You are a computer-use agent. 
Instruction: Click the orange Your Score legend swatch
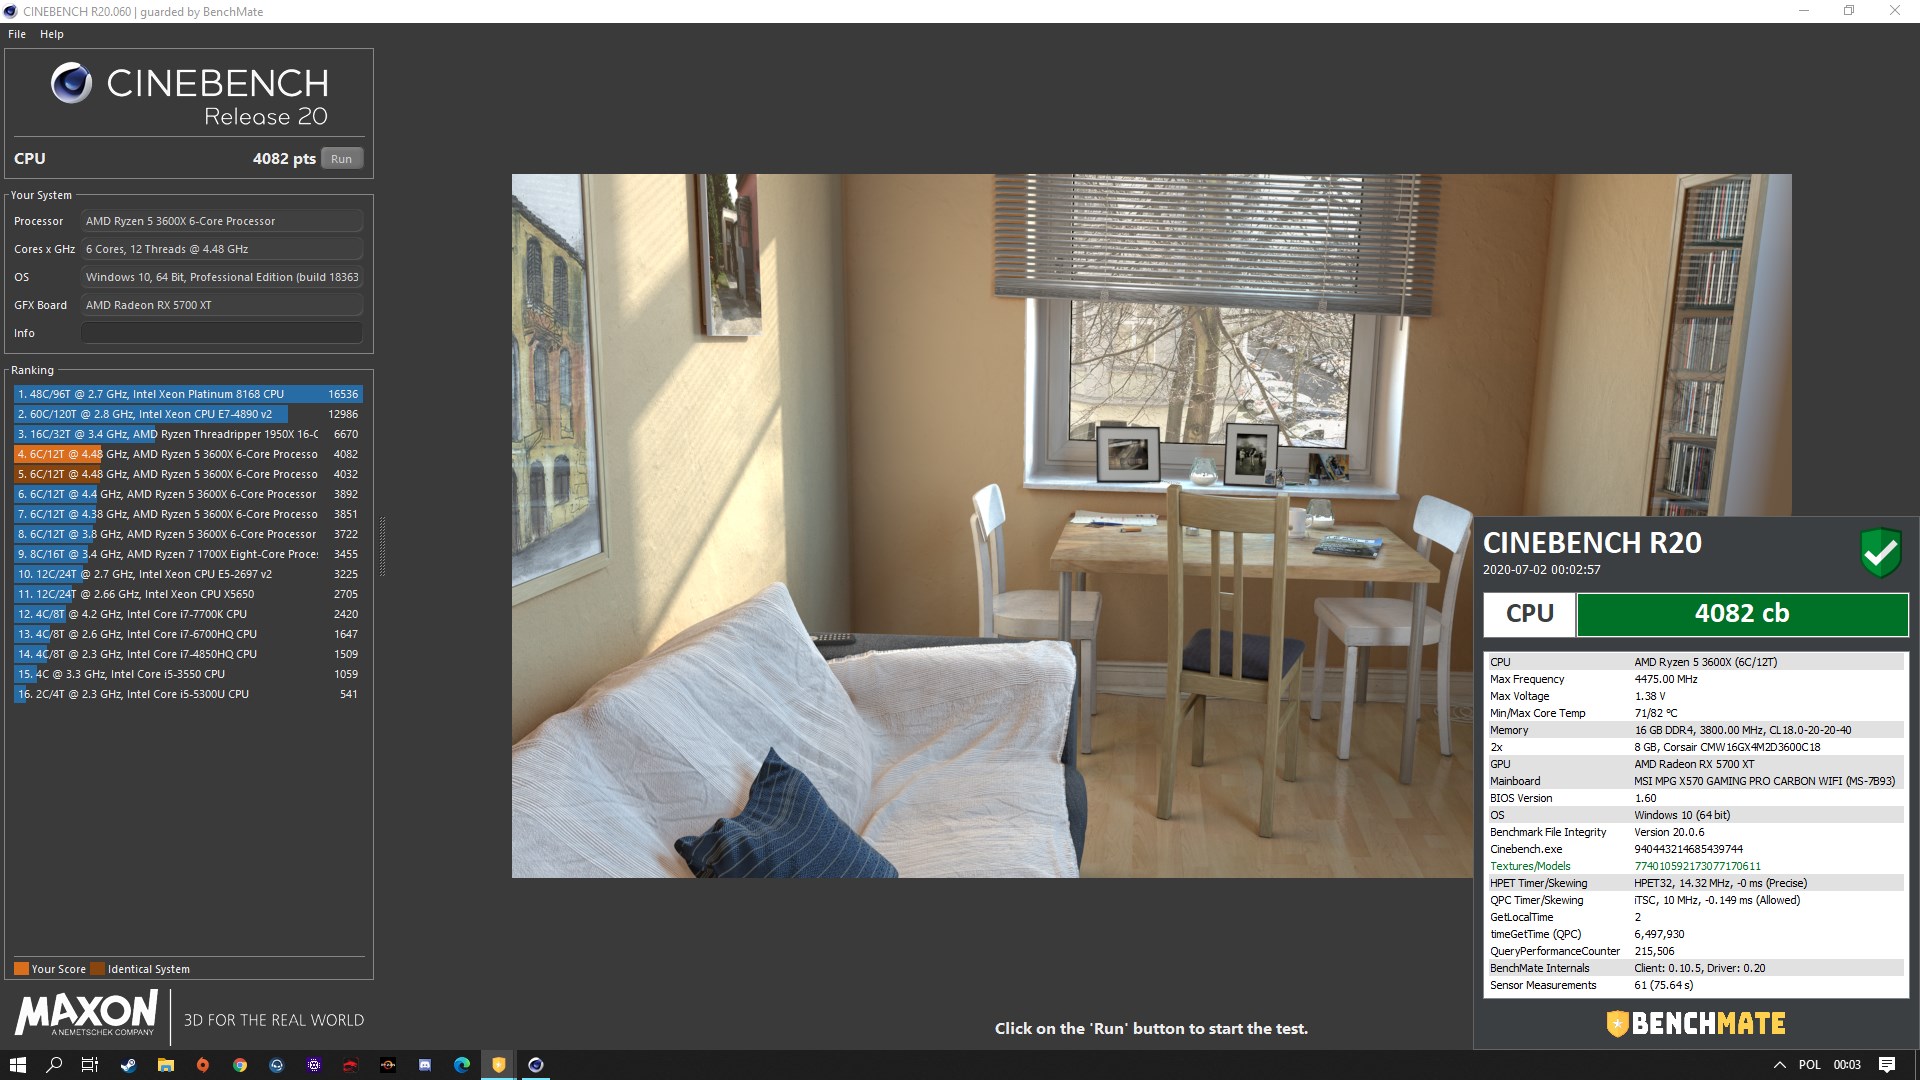pos(21,968)
